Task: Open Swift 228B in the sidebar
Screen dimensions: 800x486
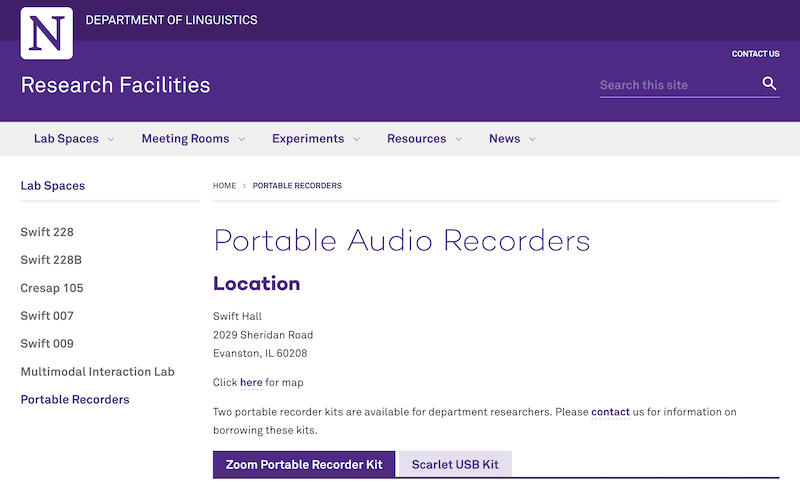Action: coord(51,260)
